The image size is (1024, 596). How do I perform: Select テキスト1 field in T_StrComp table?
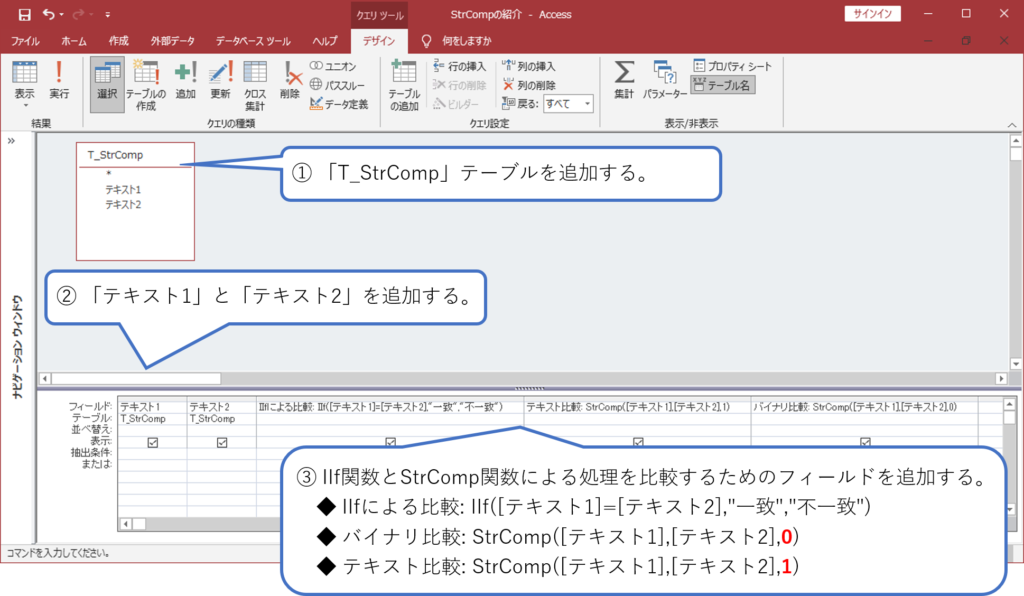tap(123, 189)
